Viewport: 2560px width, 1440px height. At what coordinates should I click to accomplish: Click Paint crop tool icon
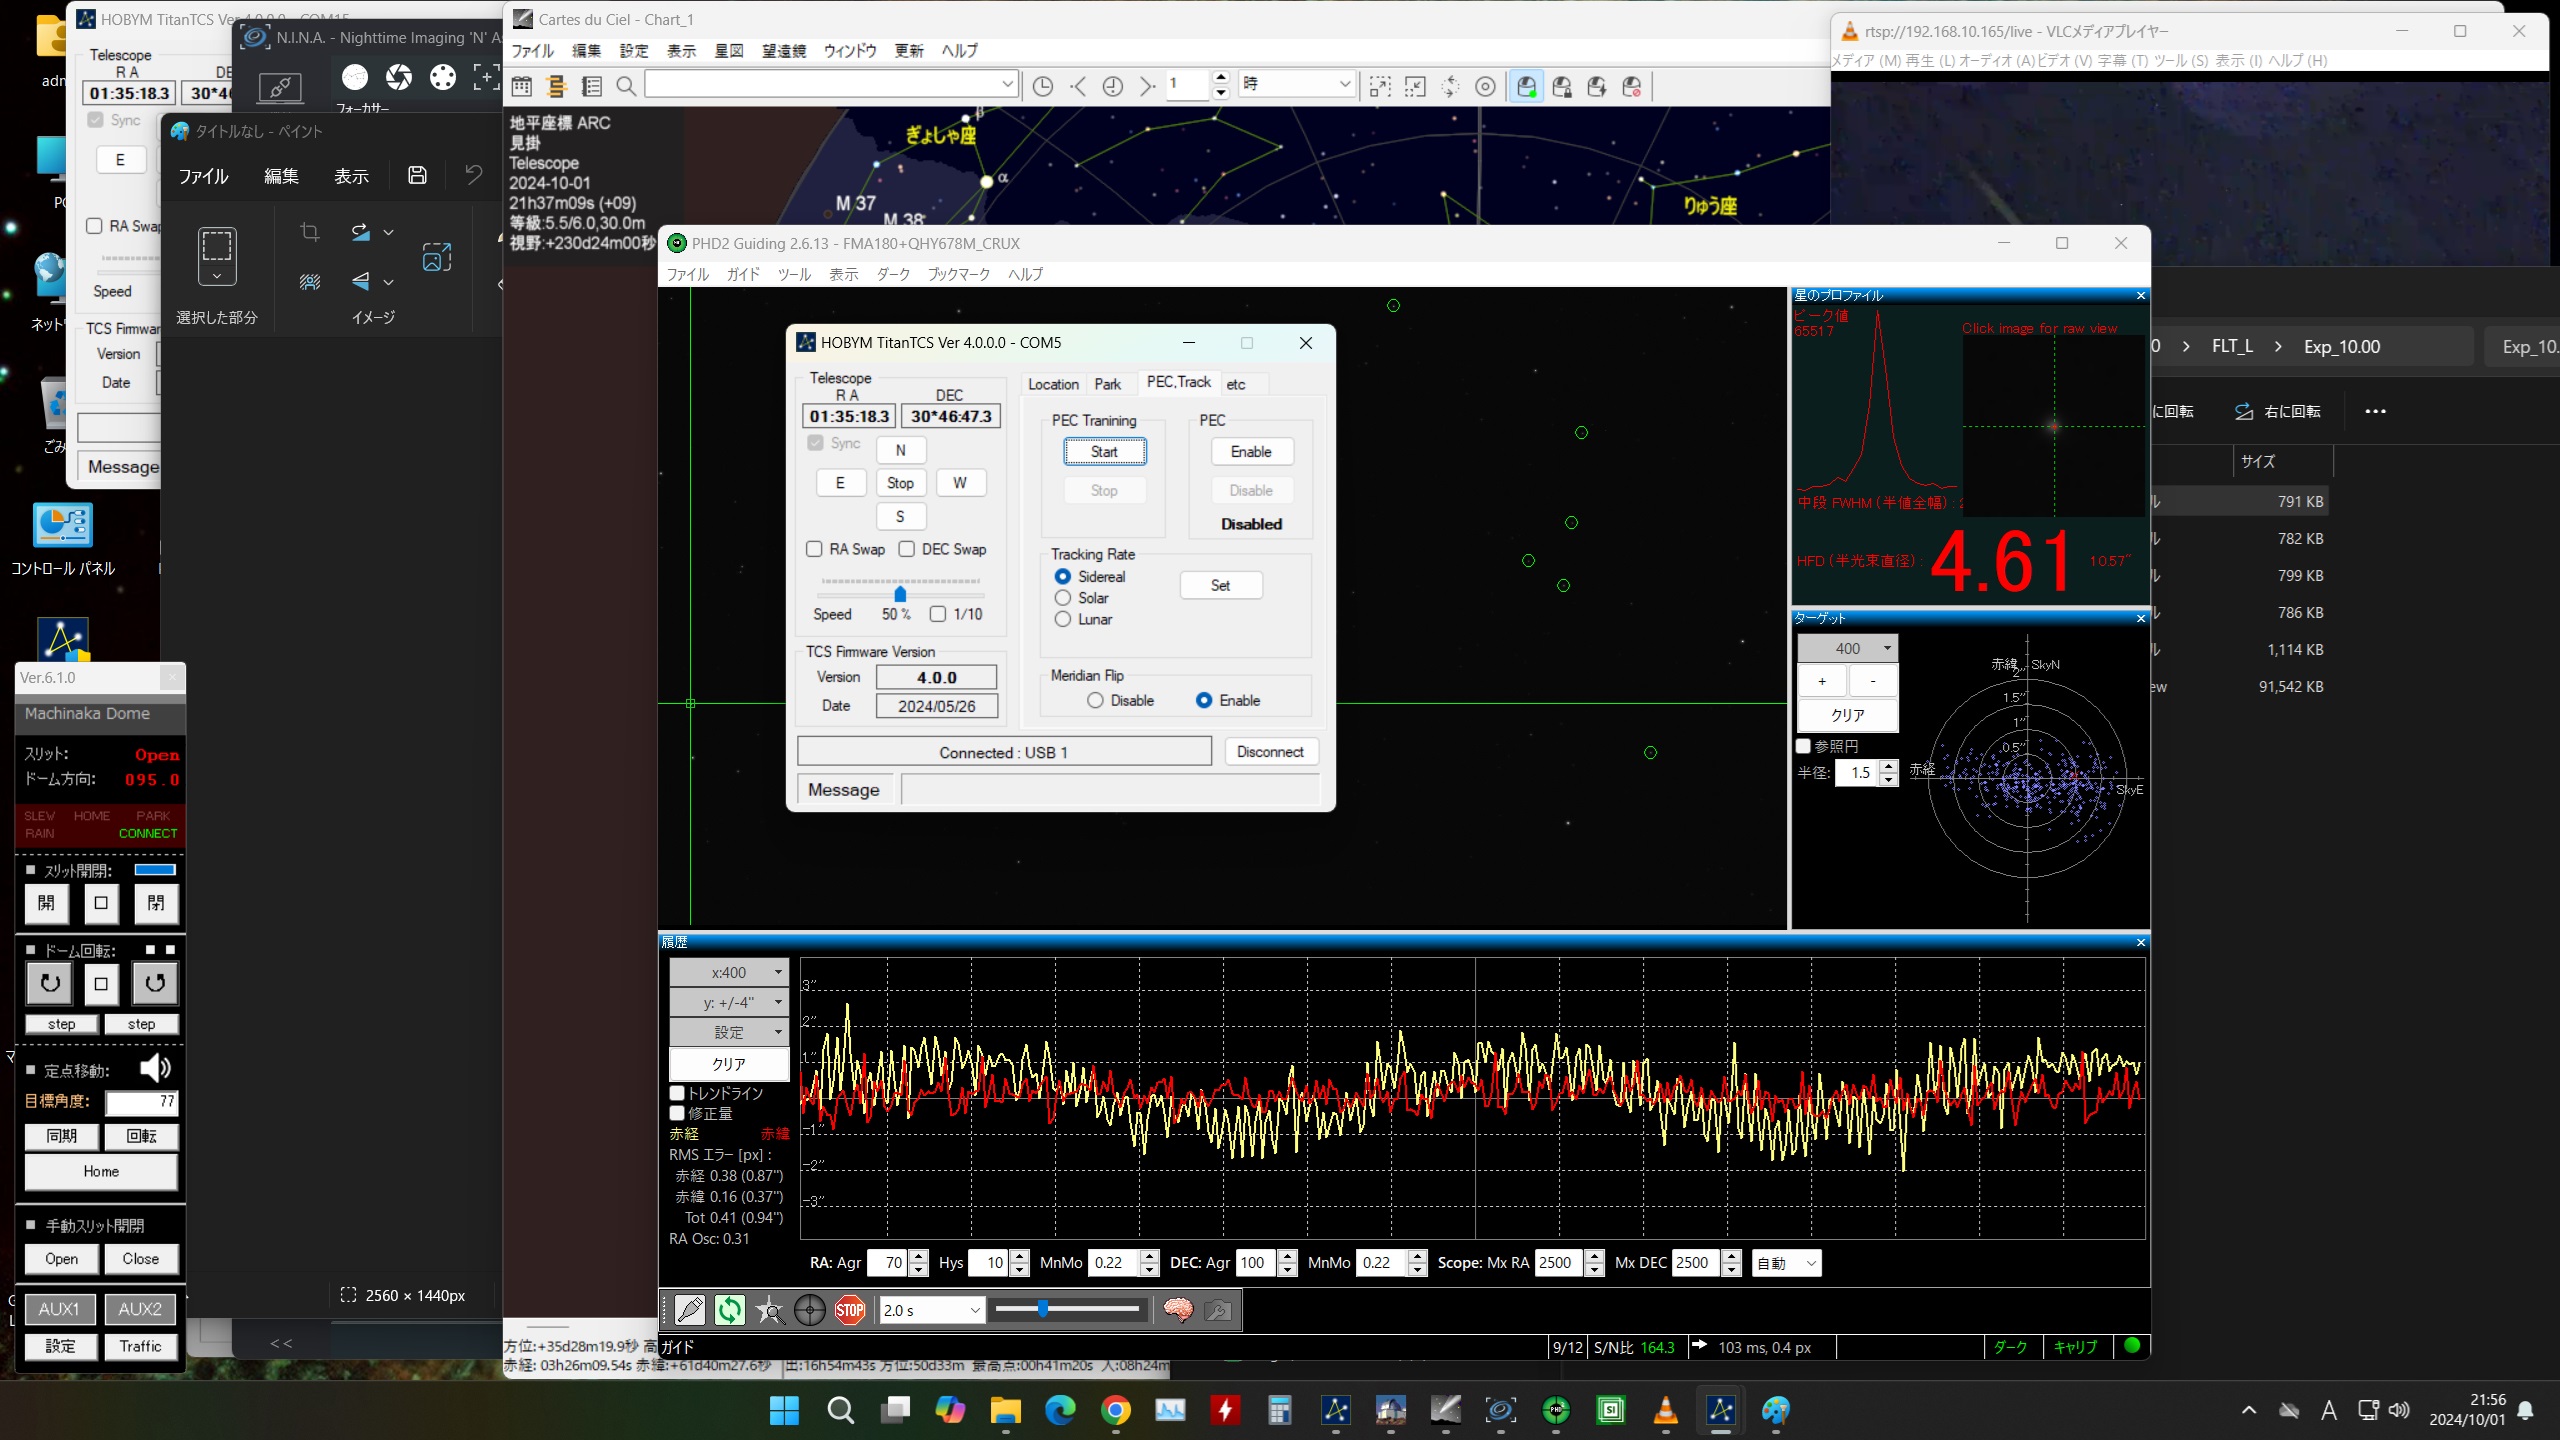pyautogui.click(x=310, y=232)
